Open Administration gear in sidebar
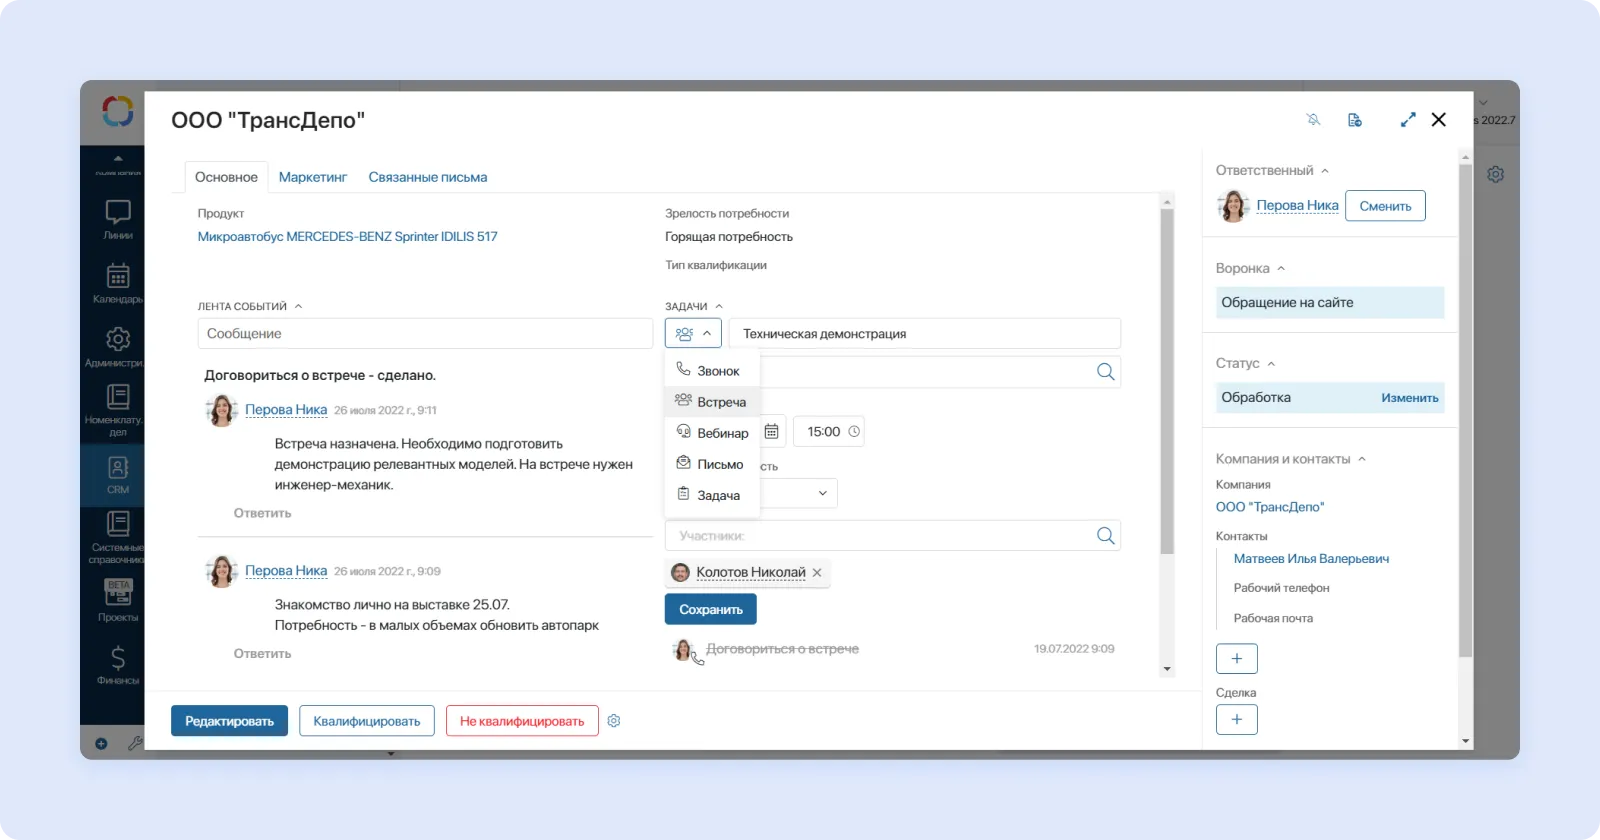1600x840 pixels. click(118, 345)
